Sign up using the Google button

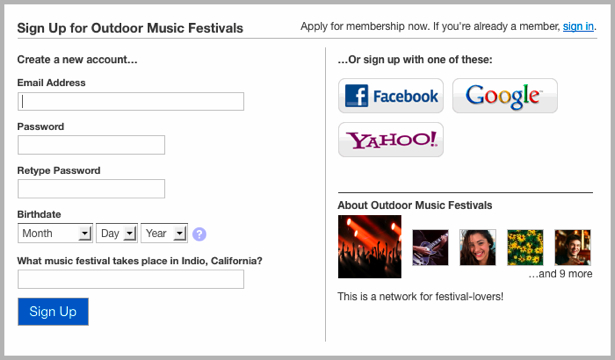(505, 96)
